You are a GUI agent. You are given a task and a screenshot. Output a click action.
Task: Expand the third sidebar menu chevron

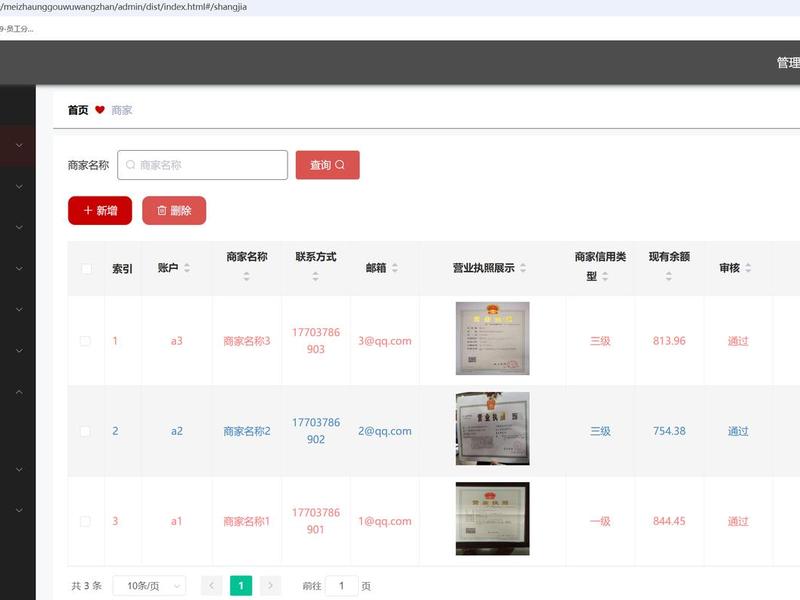tap(19, 228)
